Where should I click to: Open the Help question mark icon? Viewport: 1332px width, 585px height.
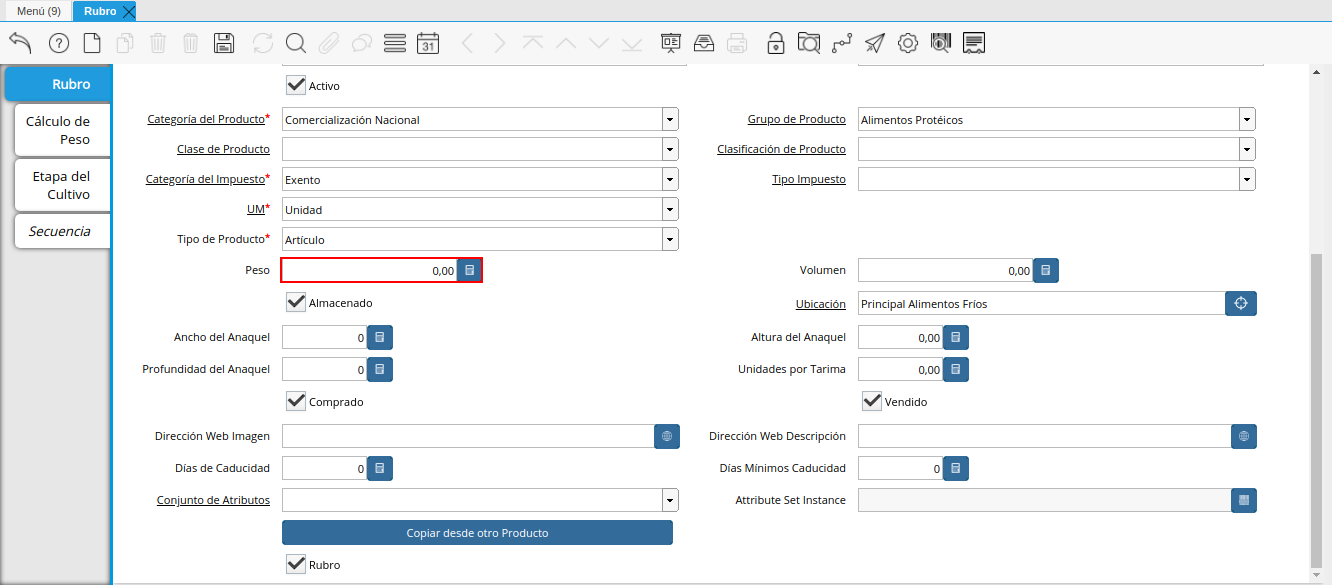(x=59, y=43)
